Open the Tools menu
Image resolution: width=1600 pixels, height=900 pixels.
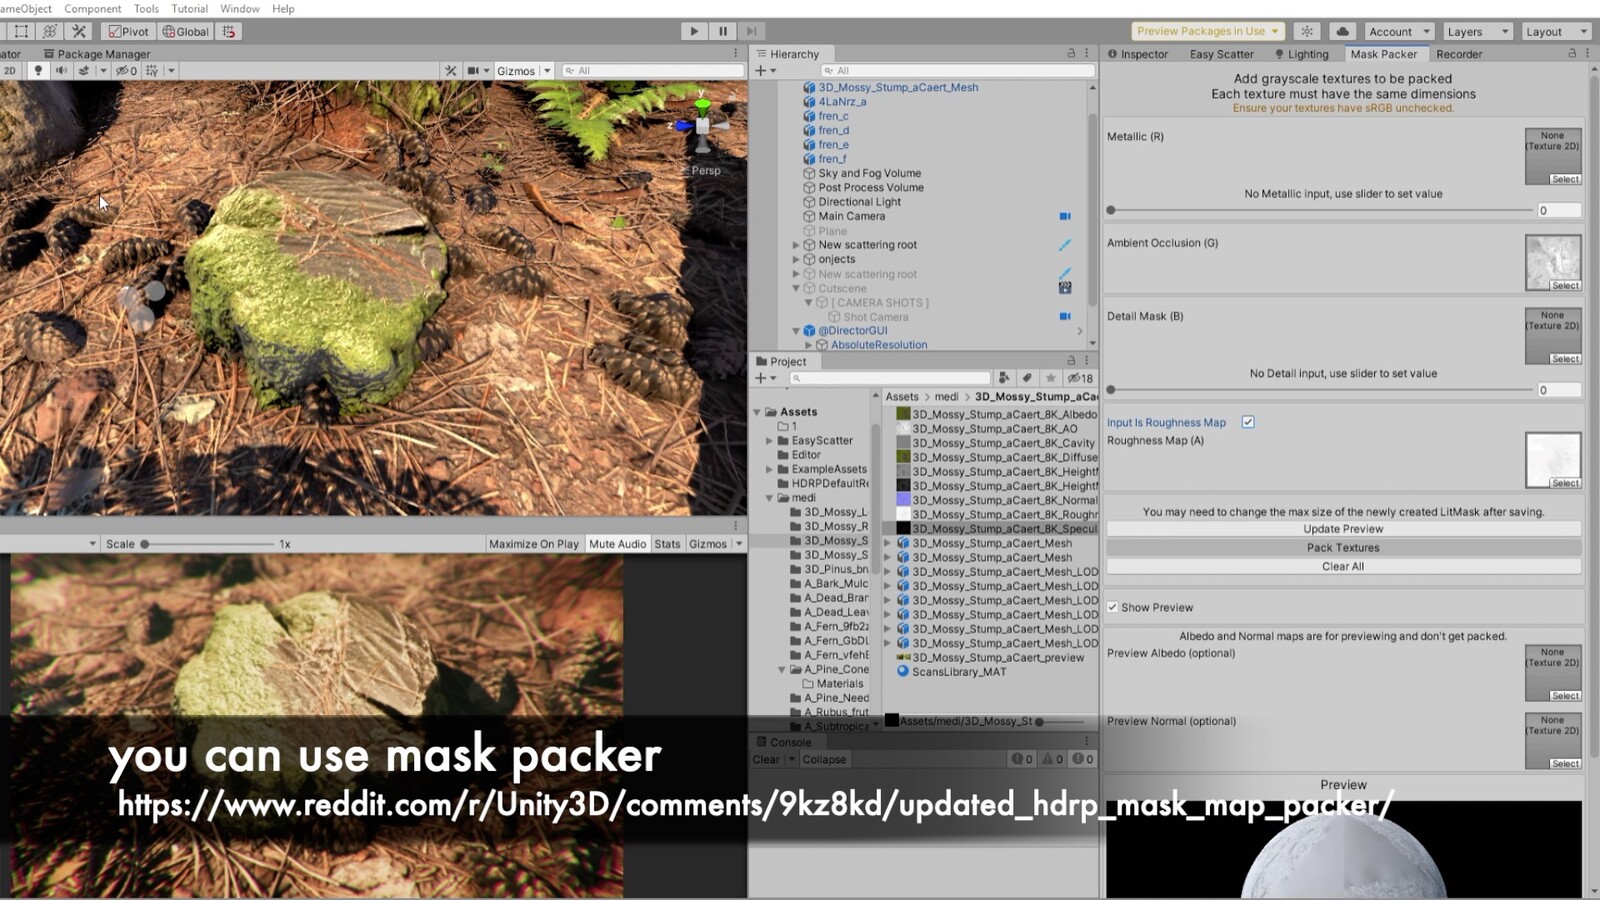click(x=146, y=8)
